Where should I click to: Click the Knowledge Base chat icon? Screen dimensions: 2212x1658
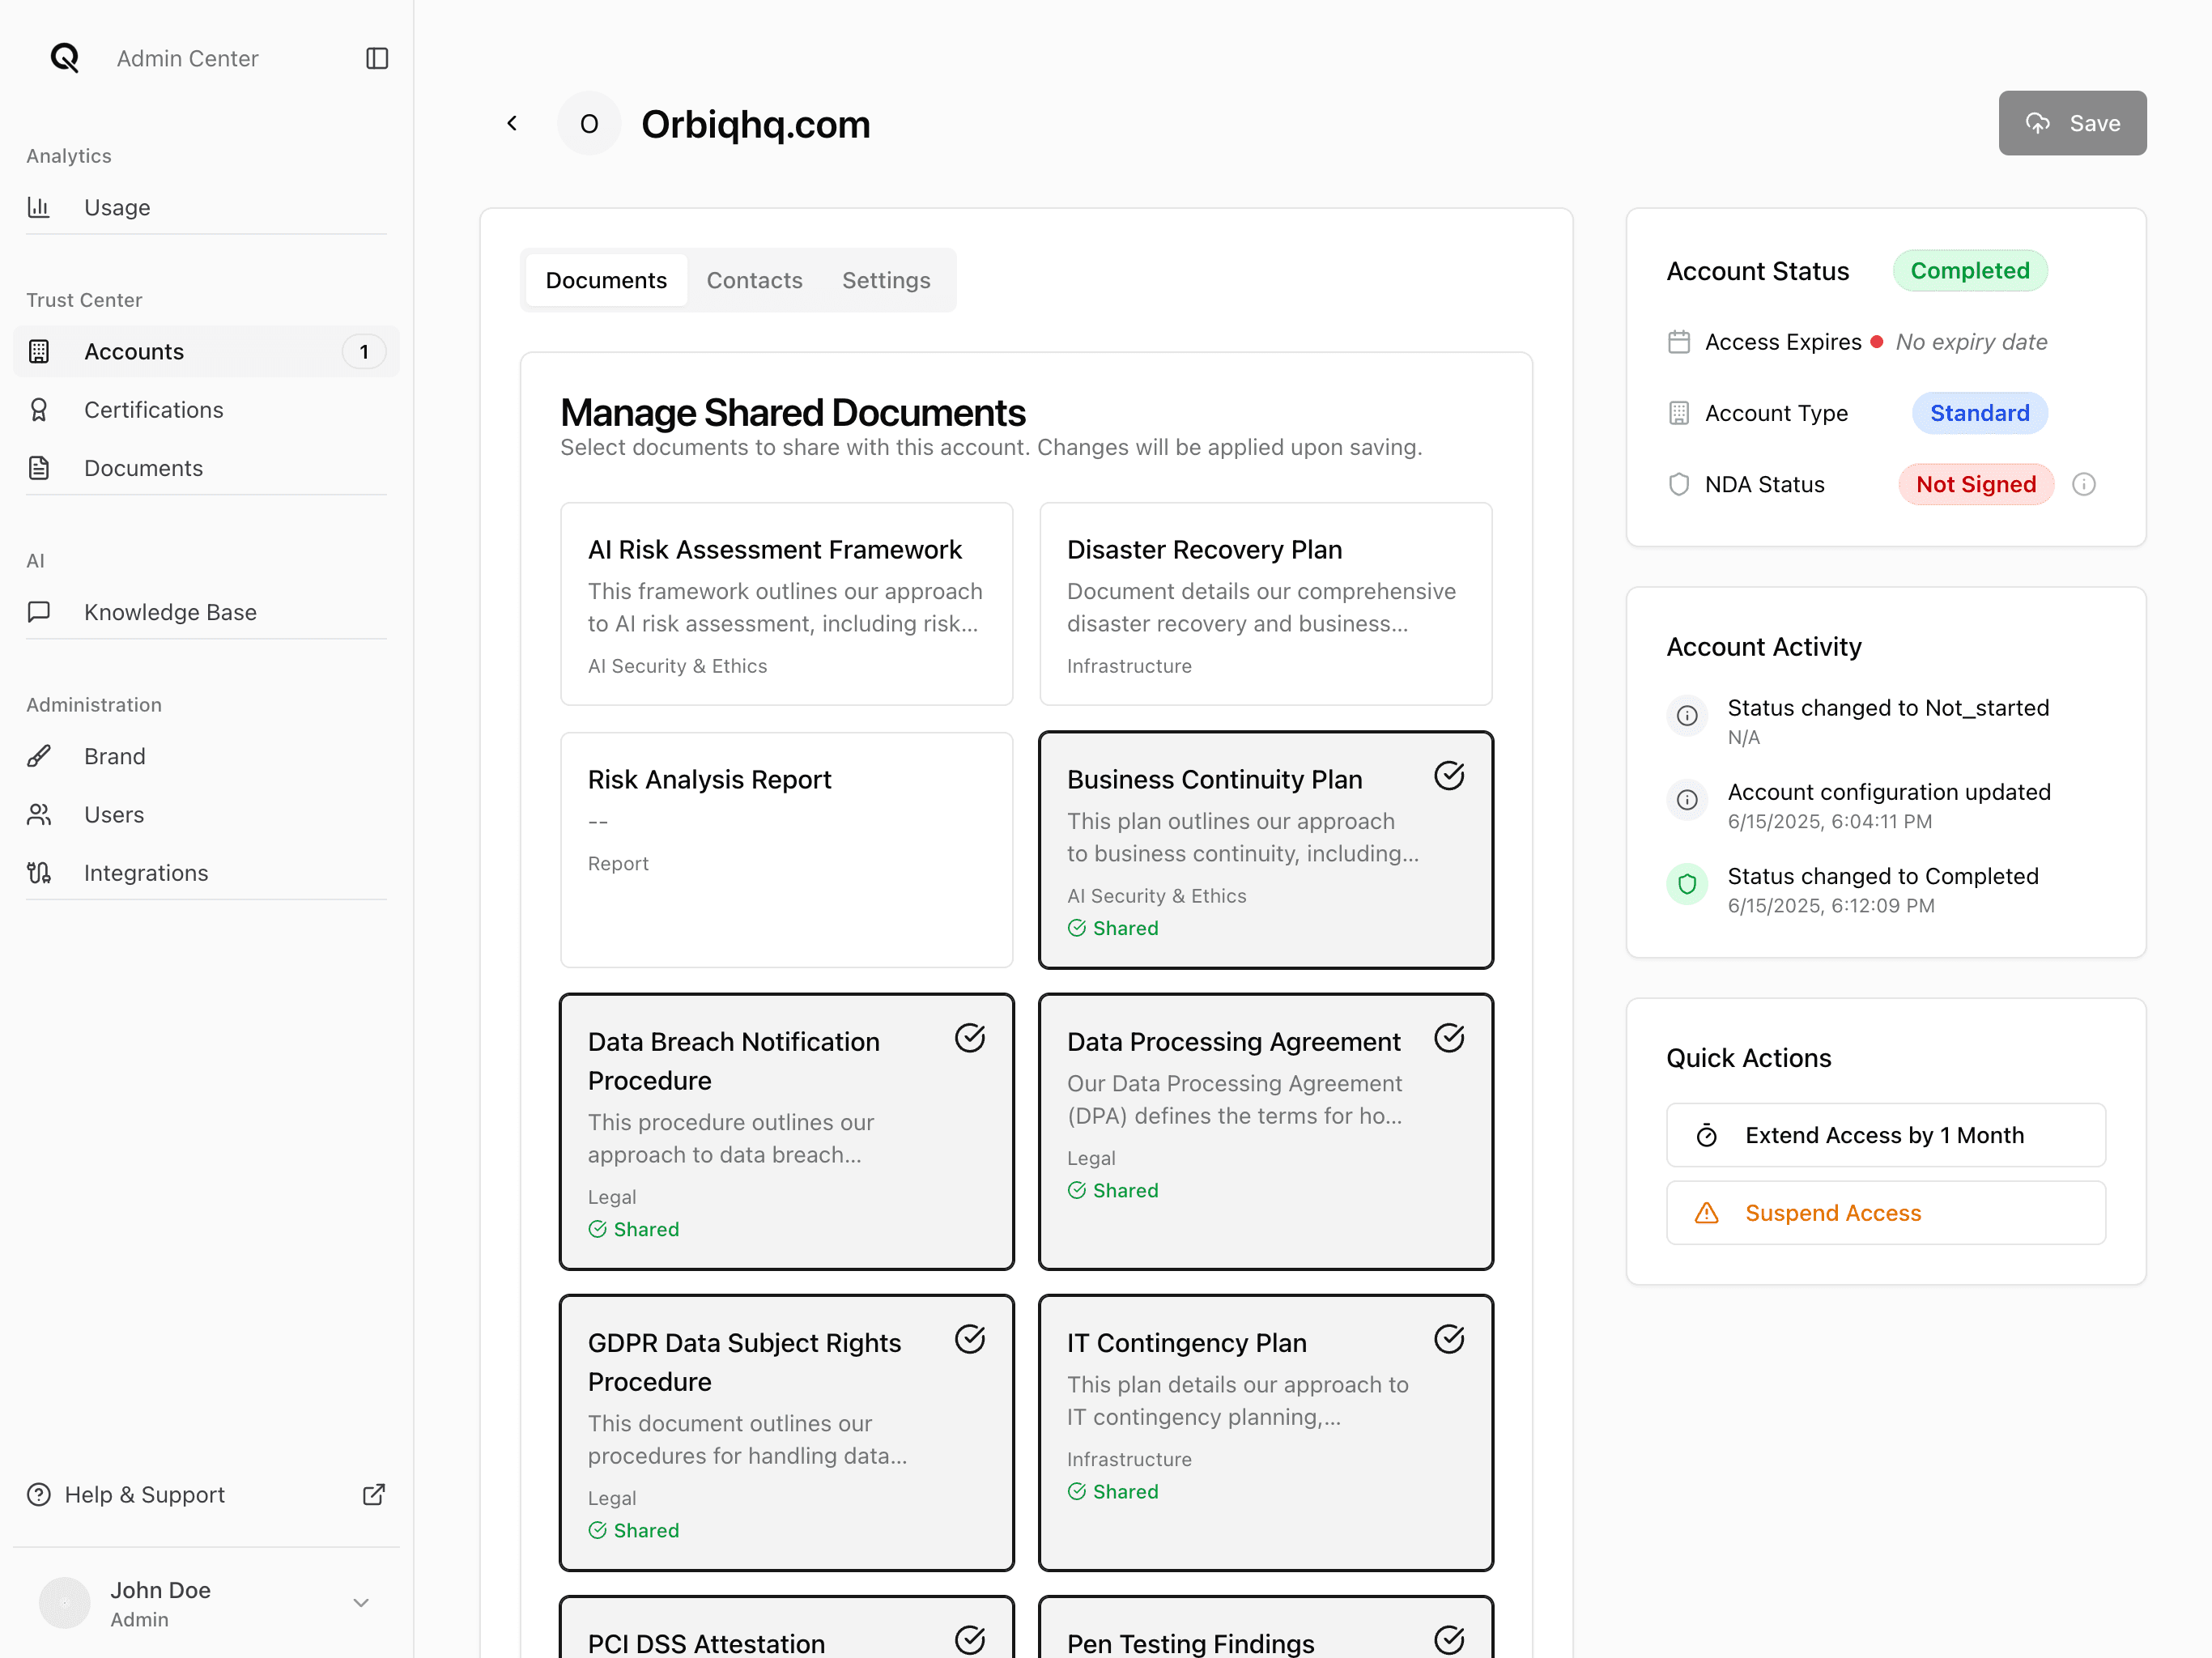tap(39, 612)
